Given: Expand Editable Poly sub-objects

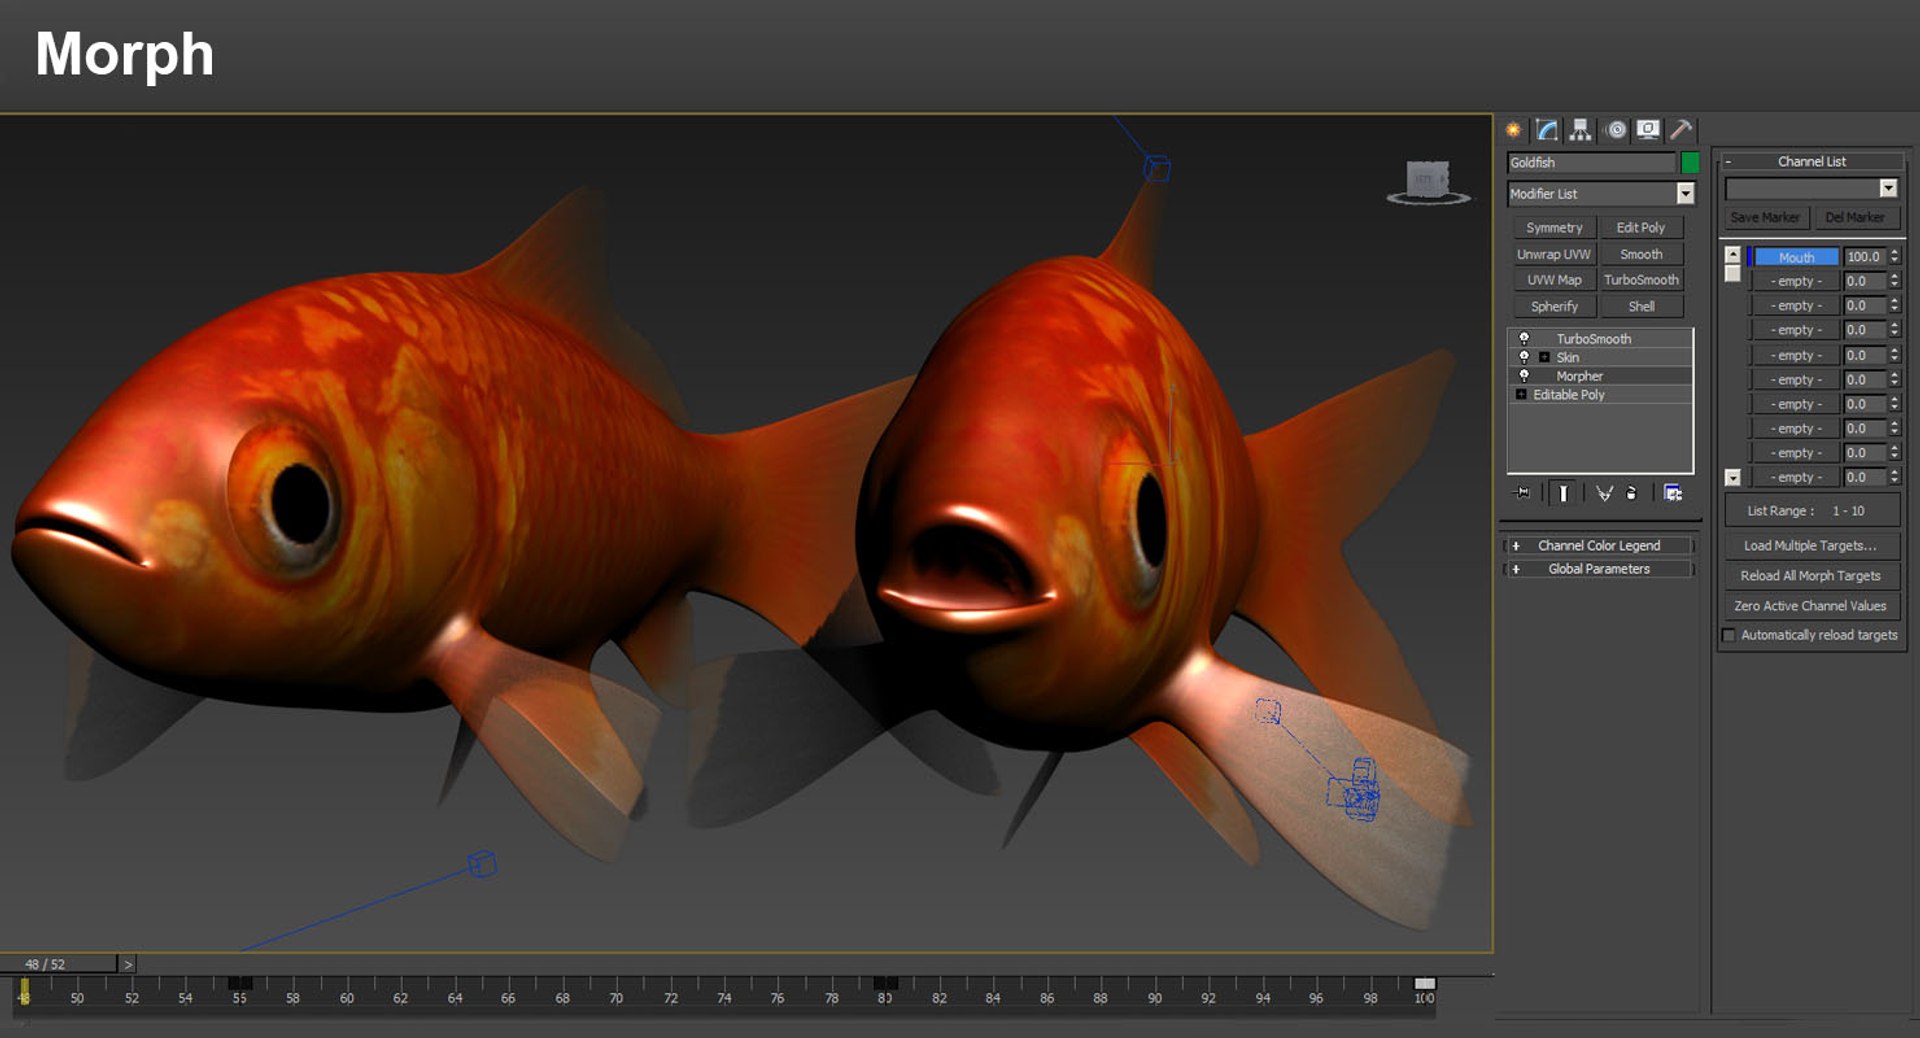Looking at the screenshot, I should (1521, 395).
